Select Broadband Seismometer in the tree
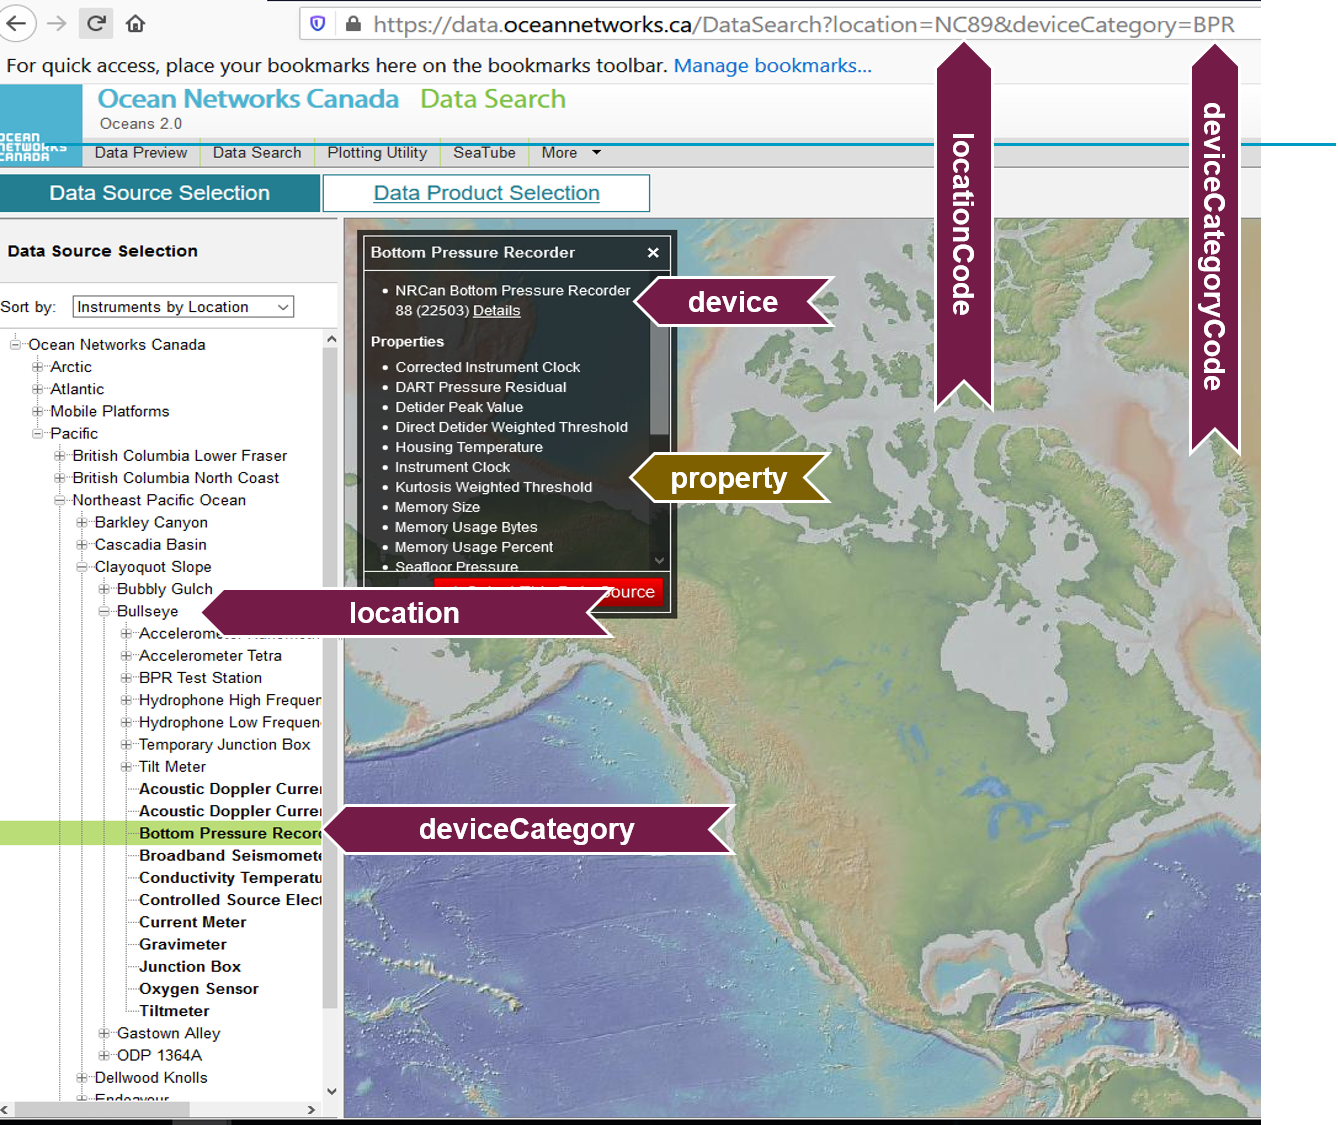Screen dimensions: 1338x1125 pos(230,855)
